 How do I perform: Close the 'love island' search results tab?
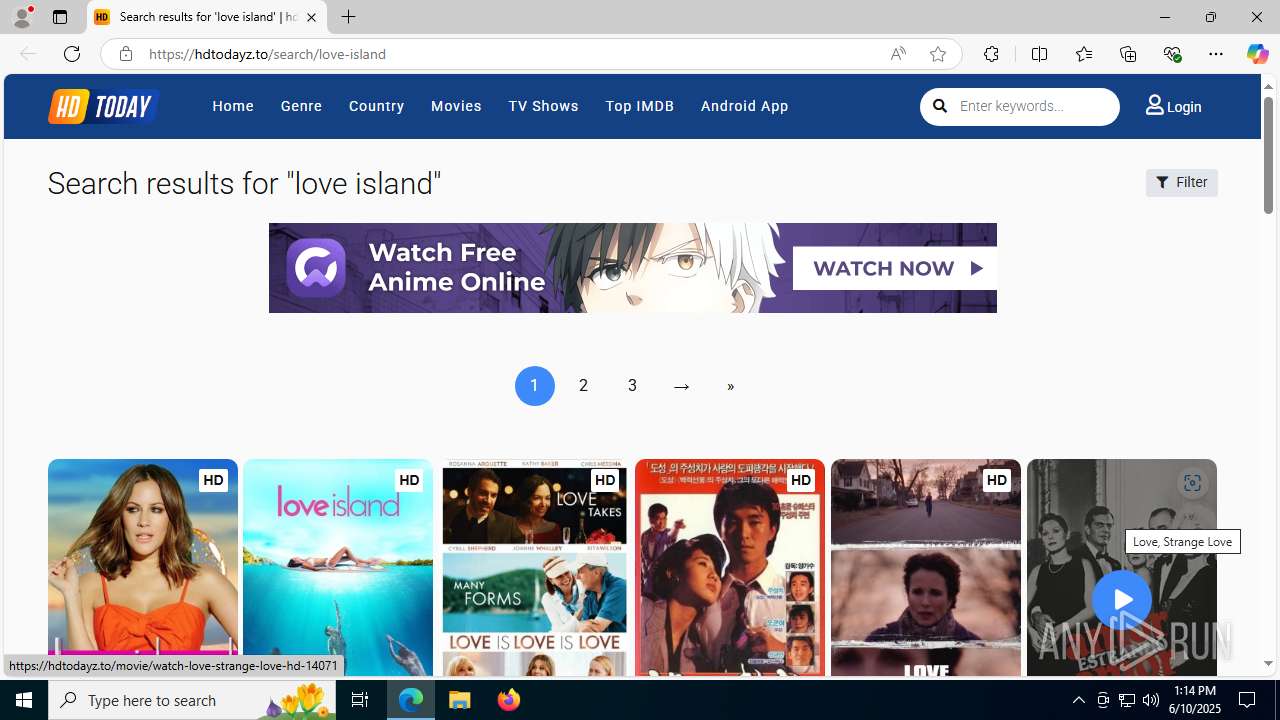[x=311, y=17]
